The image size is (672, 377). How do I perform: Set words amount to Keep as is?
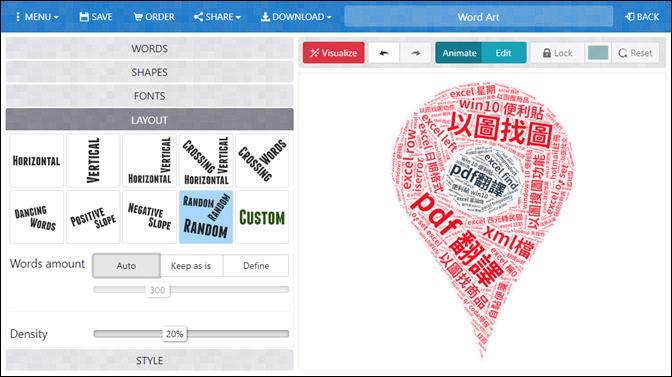[191, 266]
